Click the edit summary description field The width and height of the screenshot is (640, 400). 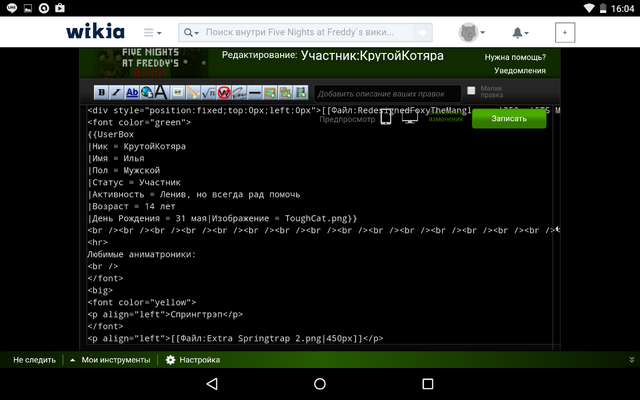[x=387, y=94]
